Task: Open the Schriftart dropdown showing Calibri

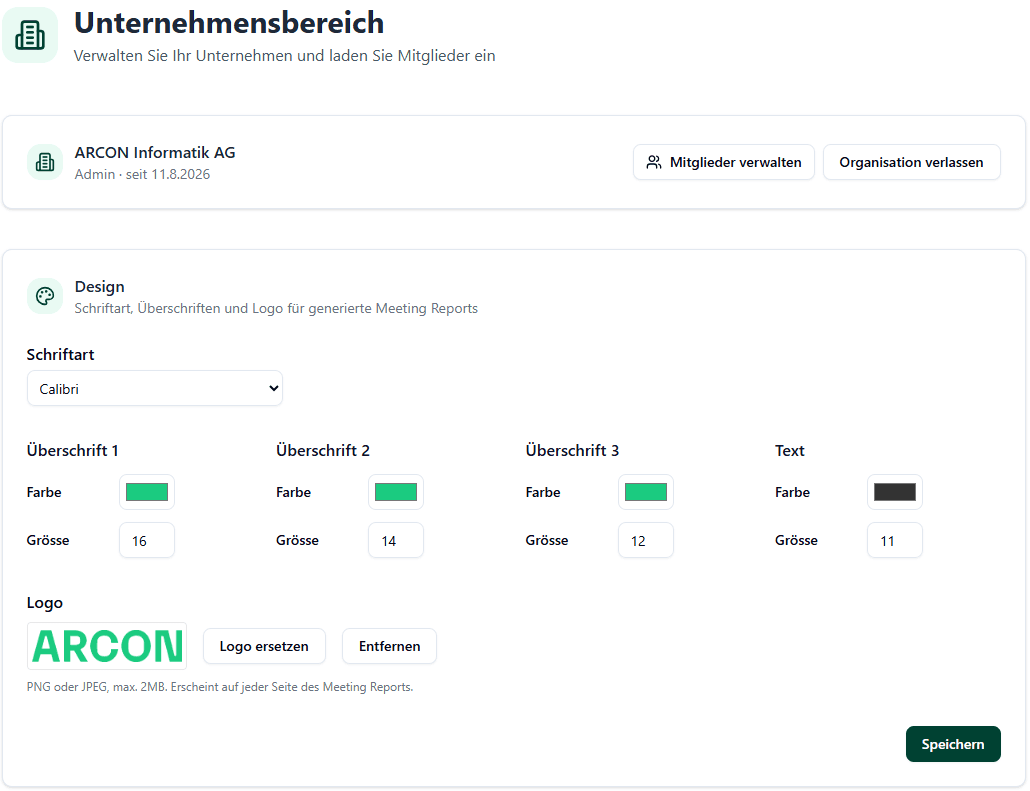Action: 154,388
